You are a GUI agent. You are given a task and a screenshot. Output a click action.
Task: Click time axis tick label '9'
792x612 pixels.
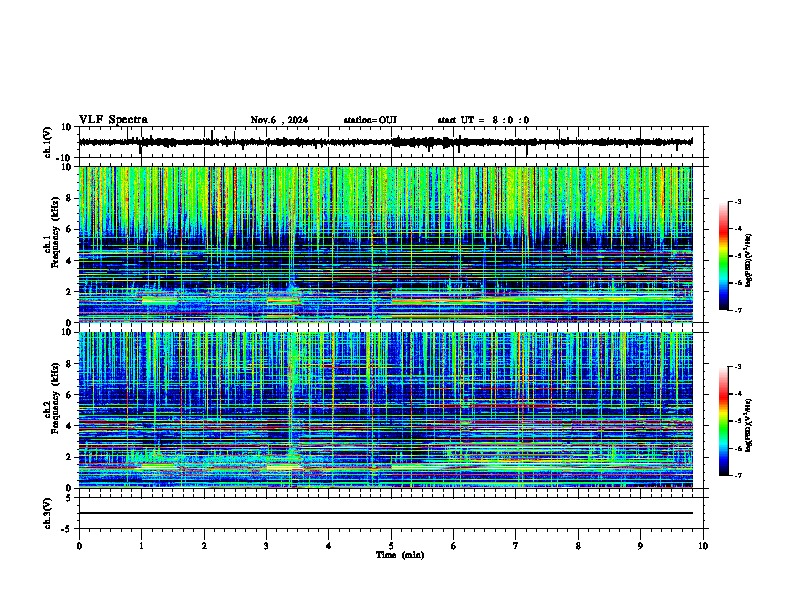(x=640, y=546)
